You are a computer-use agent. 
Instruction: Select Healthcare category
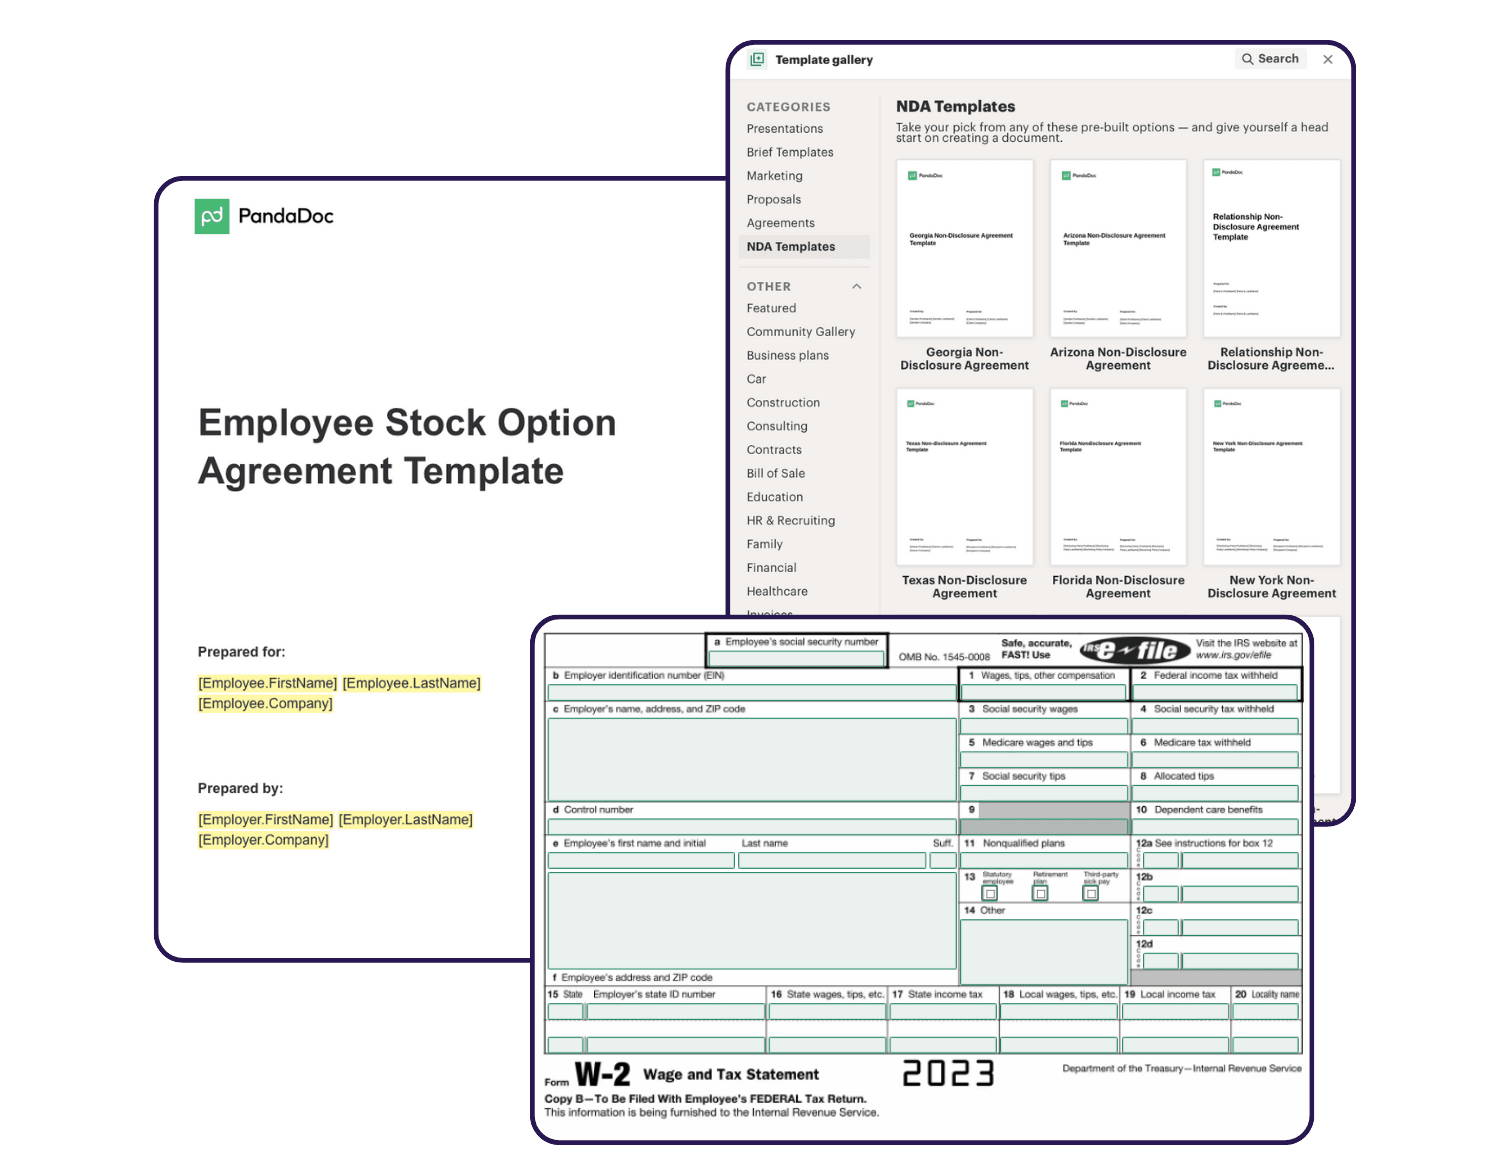[x=777, y=592]
